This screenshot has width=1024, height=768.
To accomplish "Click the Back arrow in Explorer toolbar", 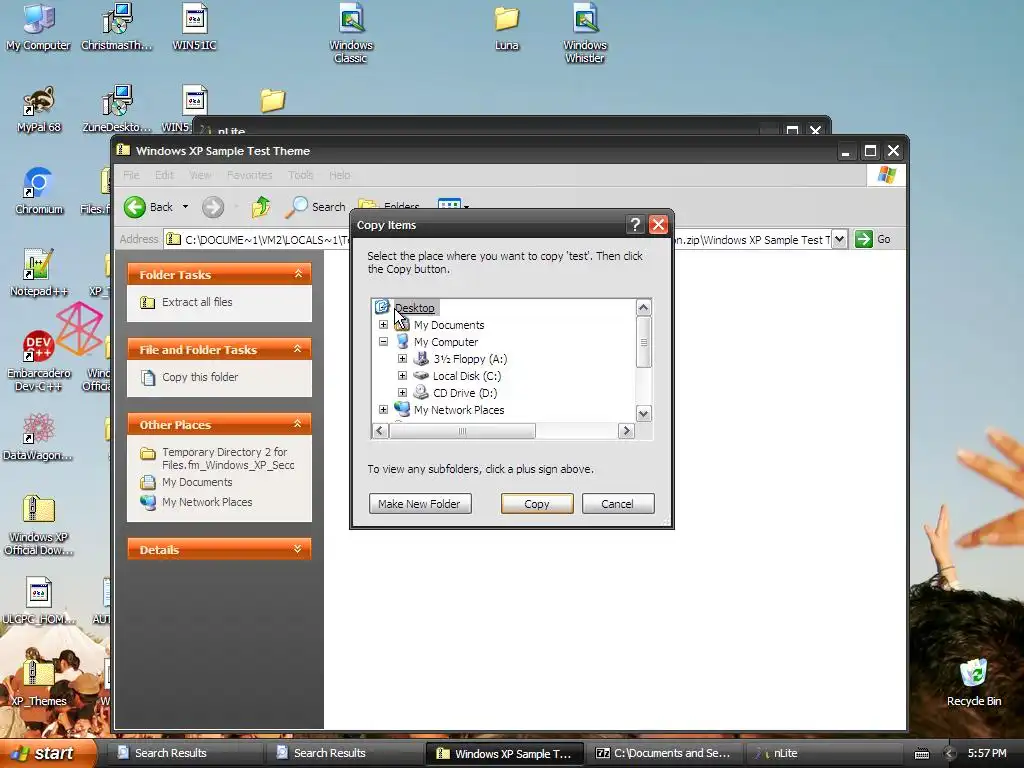I will [x=135, y=207].
